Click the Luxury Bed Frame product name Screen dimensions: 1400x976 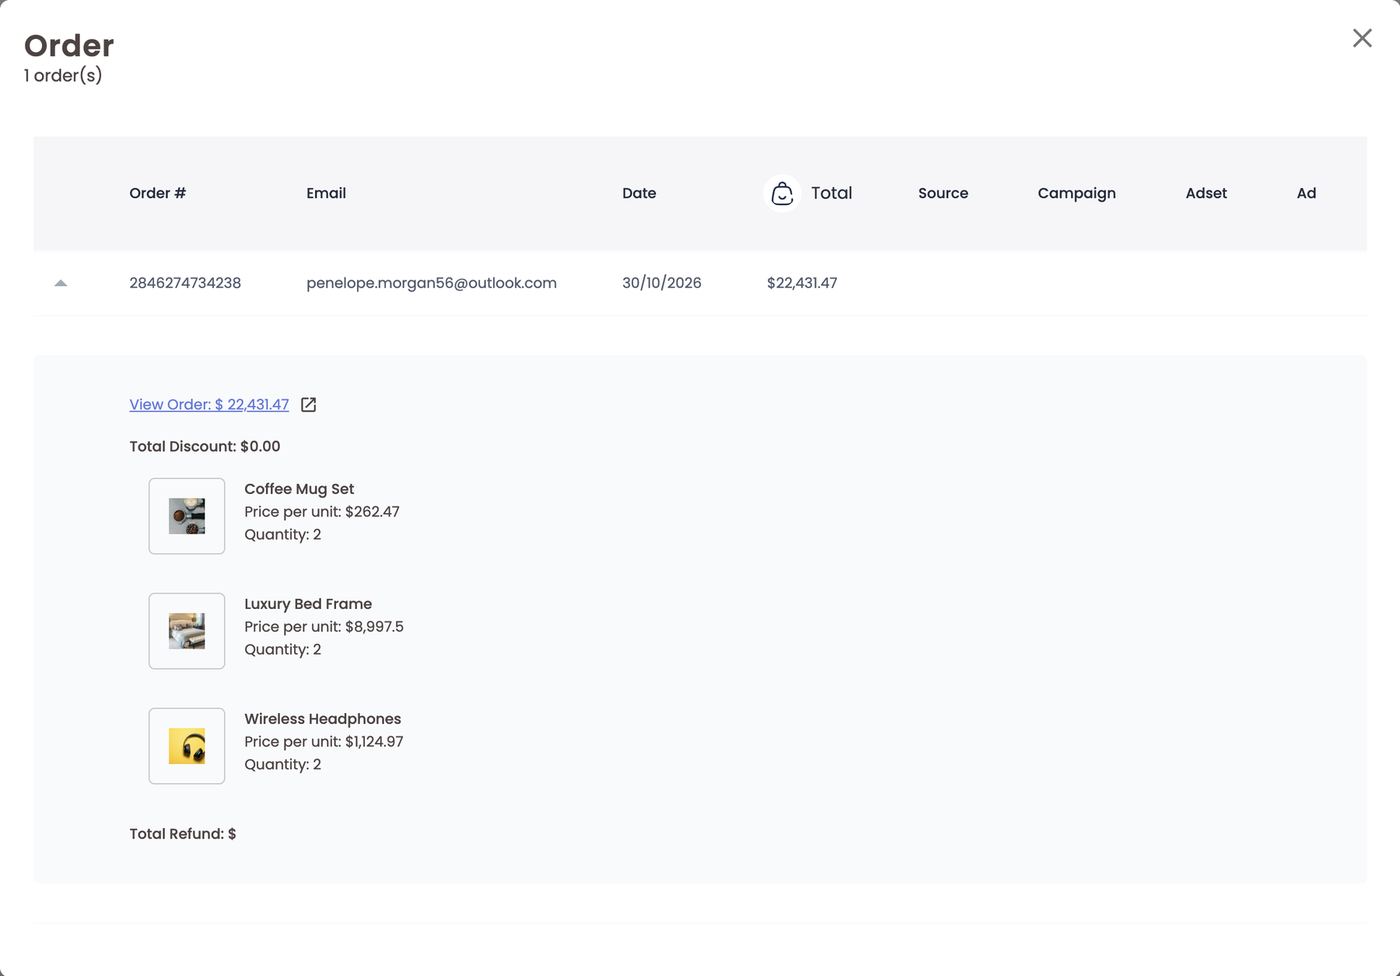tap(308, 604)
